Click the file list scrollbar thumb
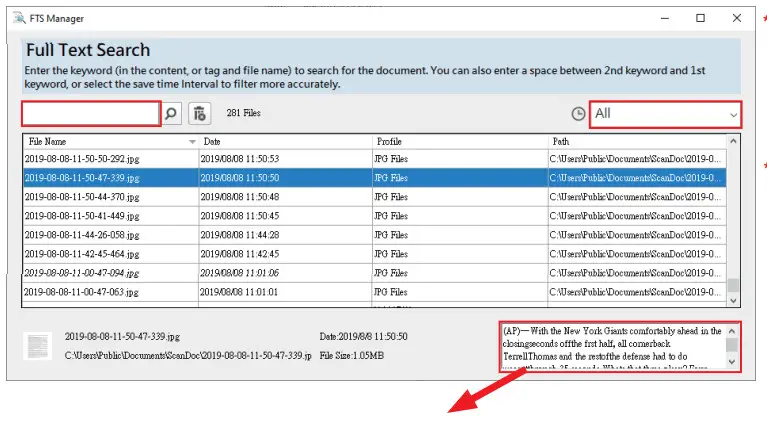Screen dimensions: 767x422 click(733, 285)
